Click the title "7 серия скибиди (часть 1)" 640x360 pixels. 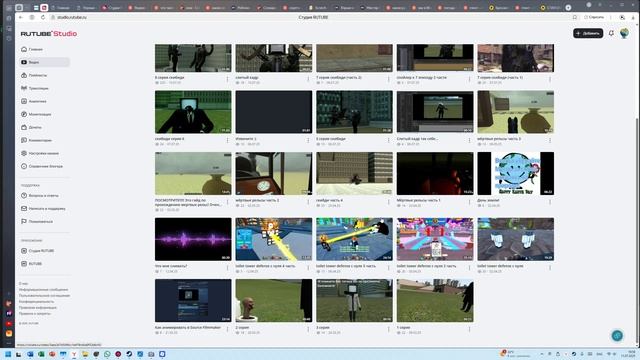tap(500, 77)
